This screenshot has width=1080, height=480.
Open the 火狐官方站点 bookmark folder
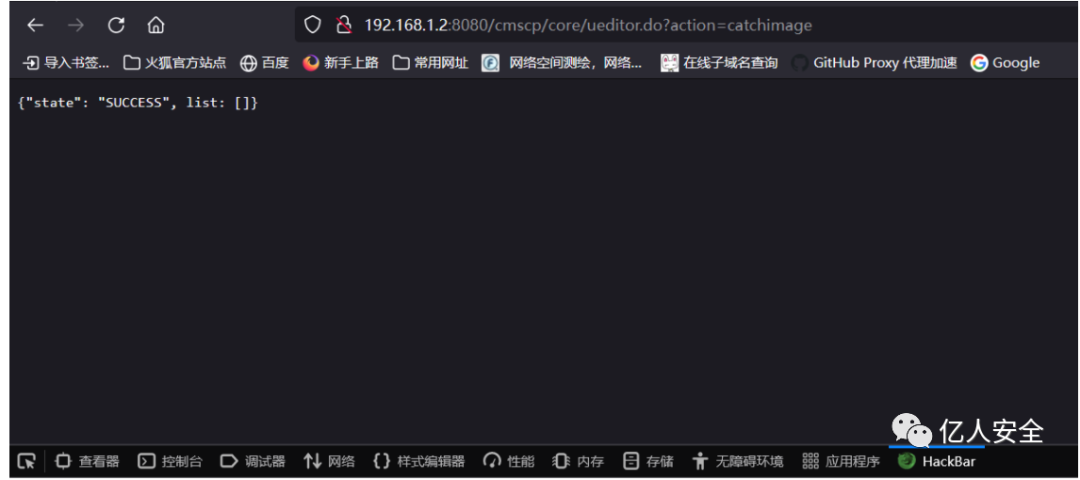pos(175,63)
